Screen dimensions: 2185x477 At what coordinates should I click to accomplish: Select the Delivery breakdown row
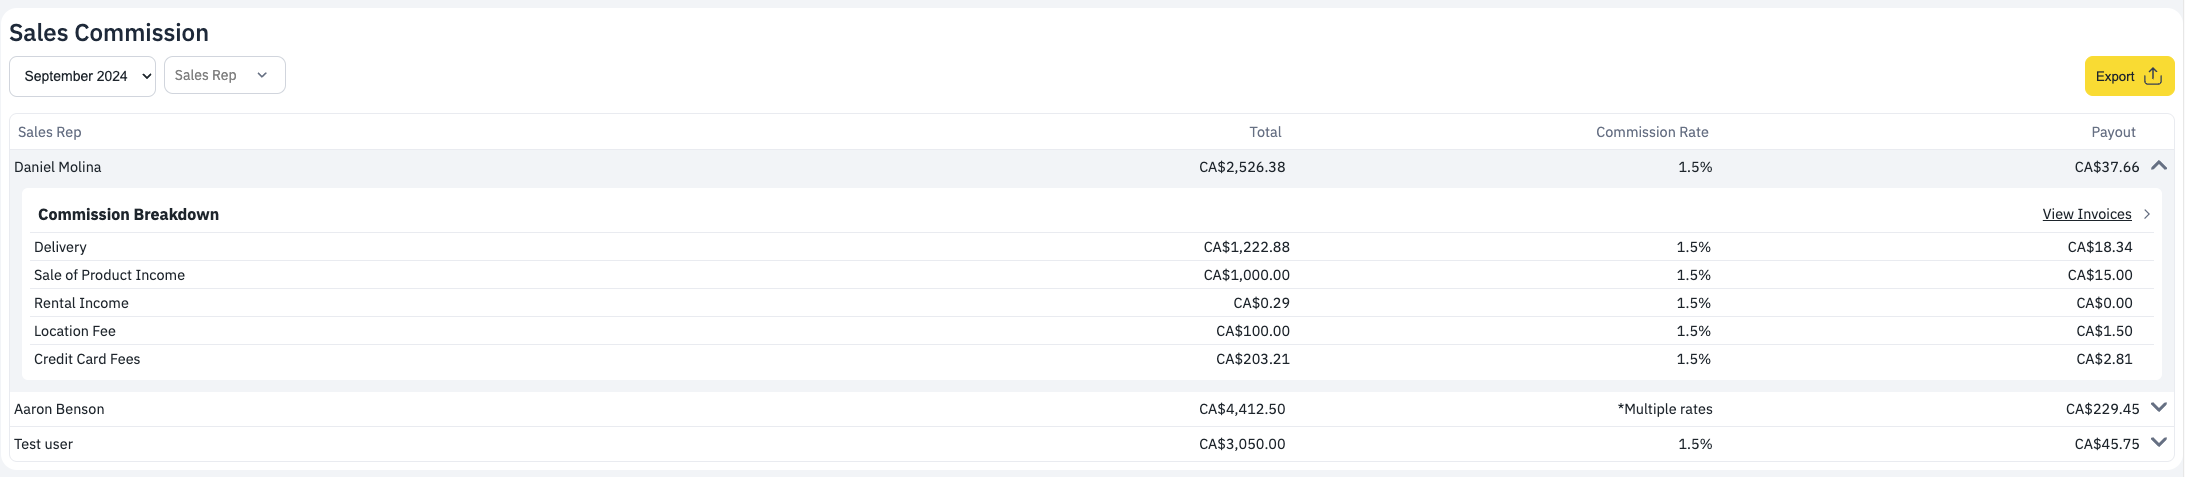(x=1092, y=247)
